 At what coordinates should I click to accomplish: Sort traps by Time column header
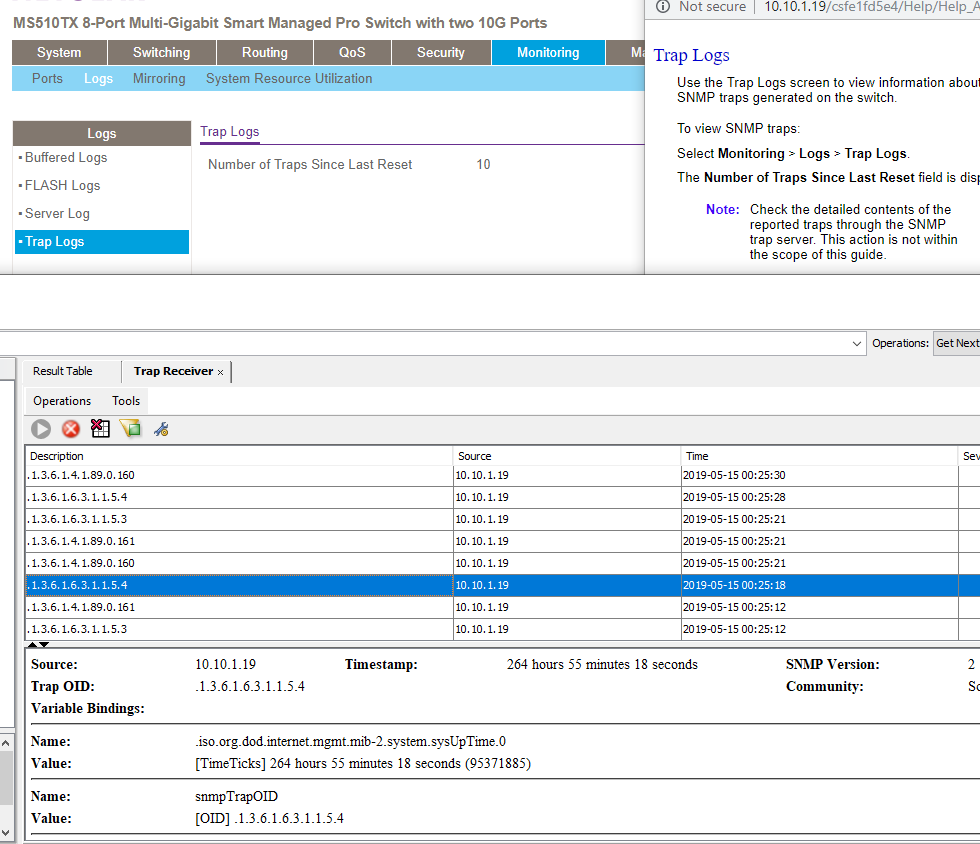tap(819, 456)
